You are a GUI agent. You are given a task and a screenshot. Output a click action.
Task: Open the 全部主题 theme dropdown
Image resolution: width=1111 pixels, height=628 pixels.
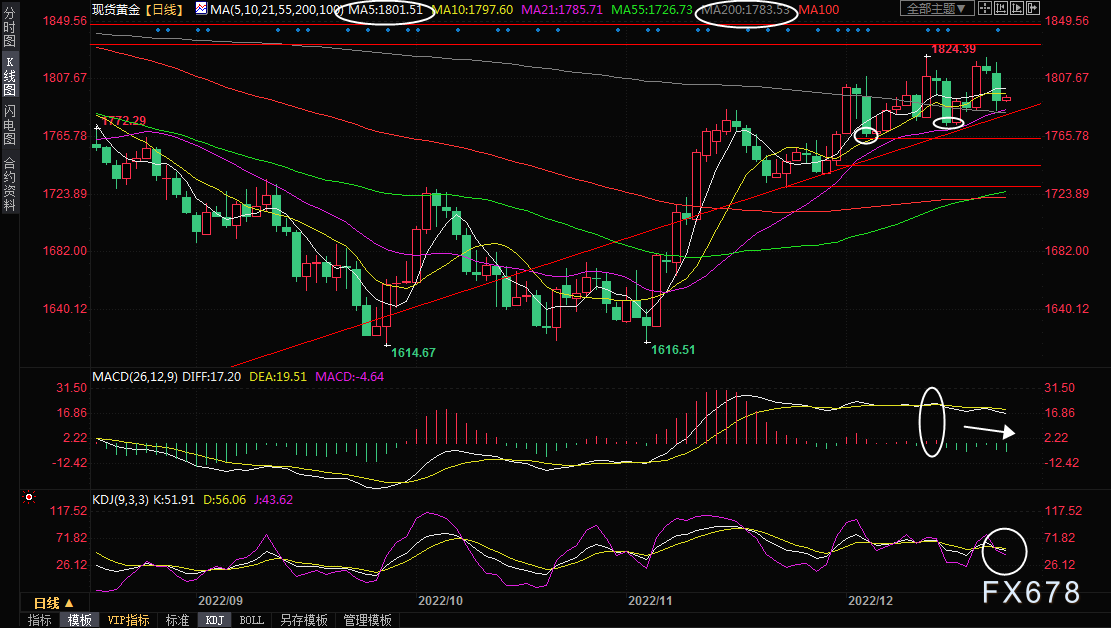click(x=936, y=9)
